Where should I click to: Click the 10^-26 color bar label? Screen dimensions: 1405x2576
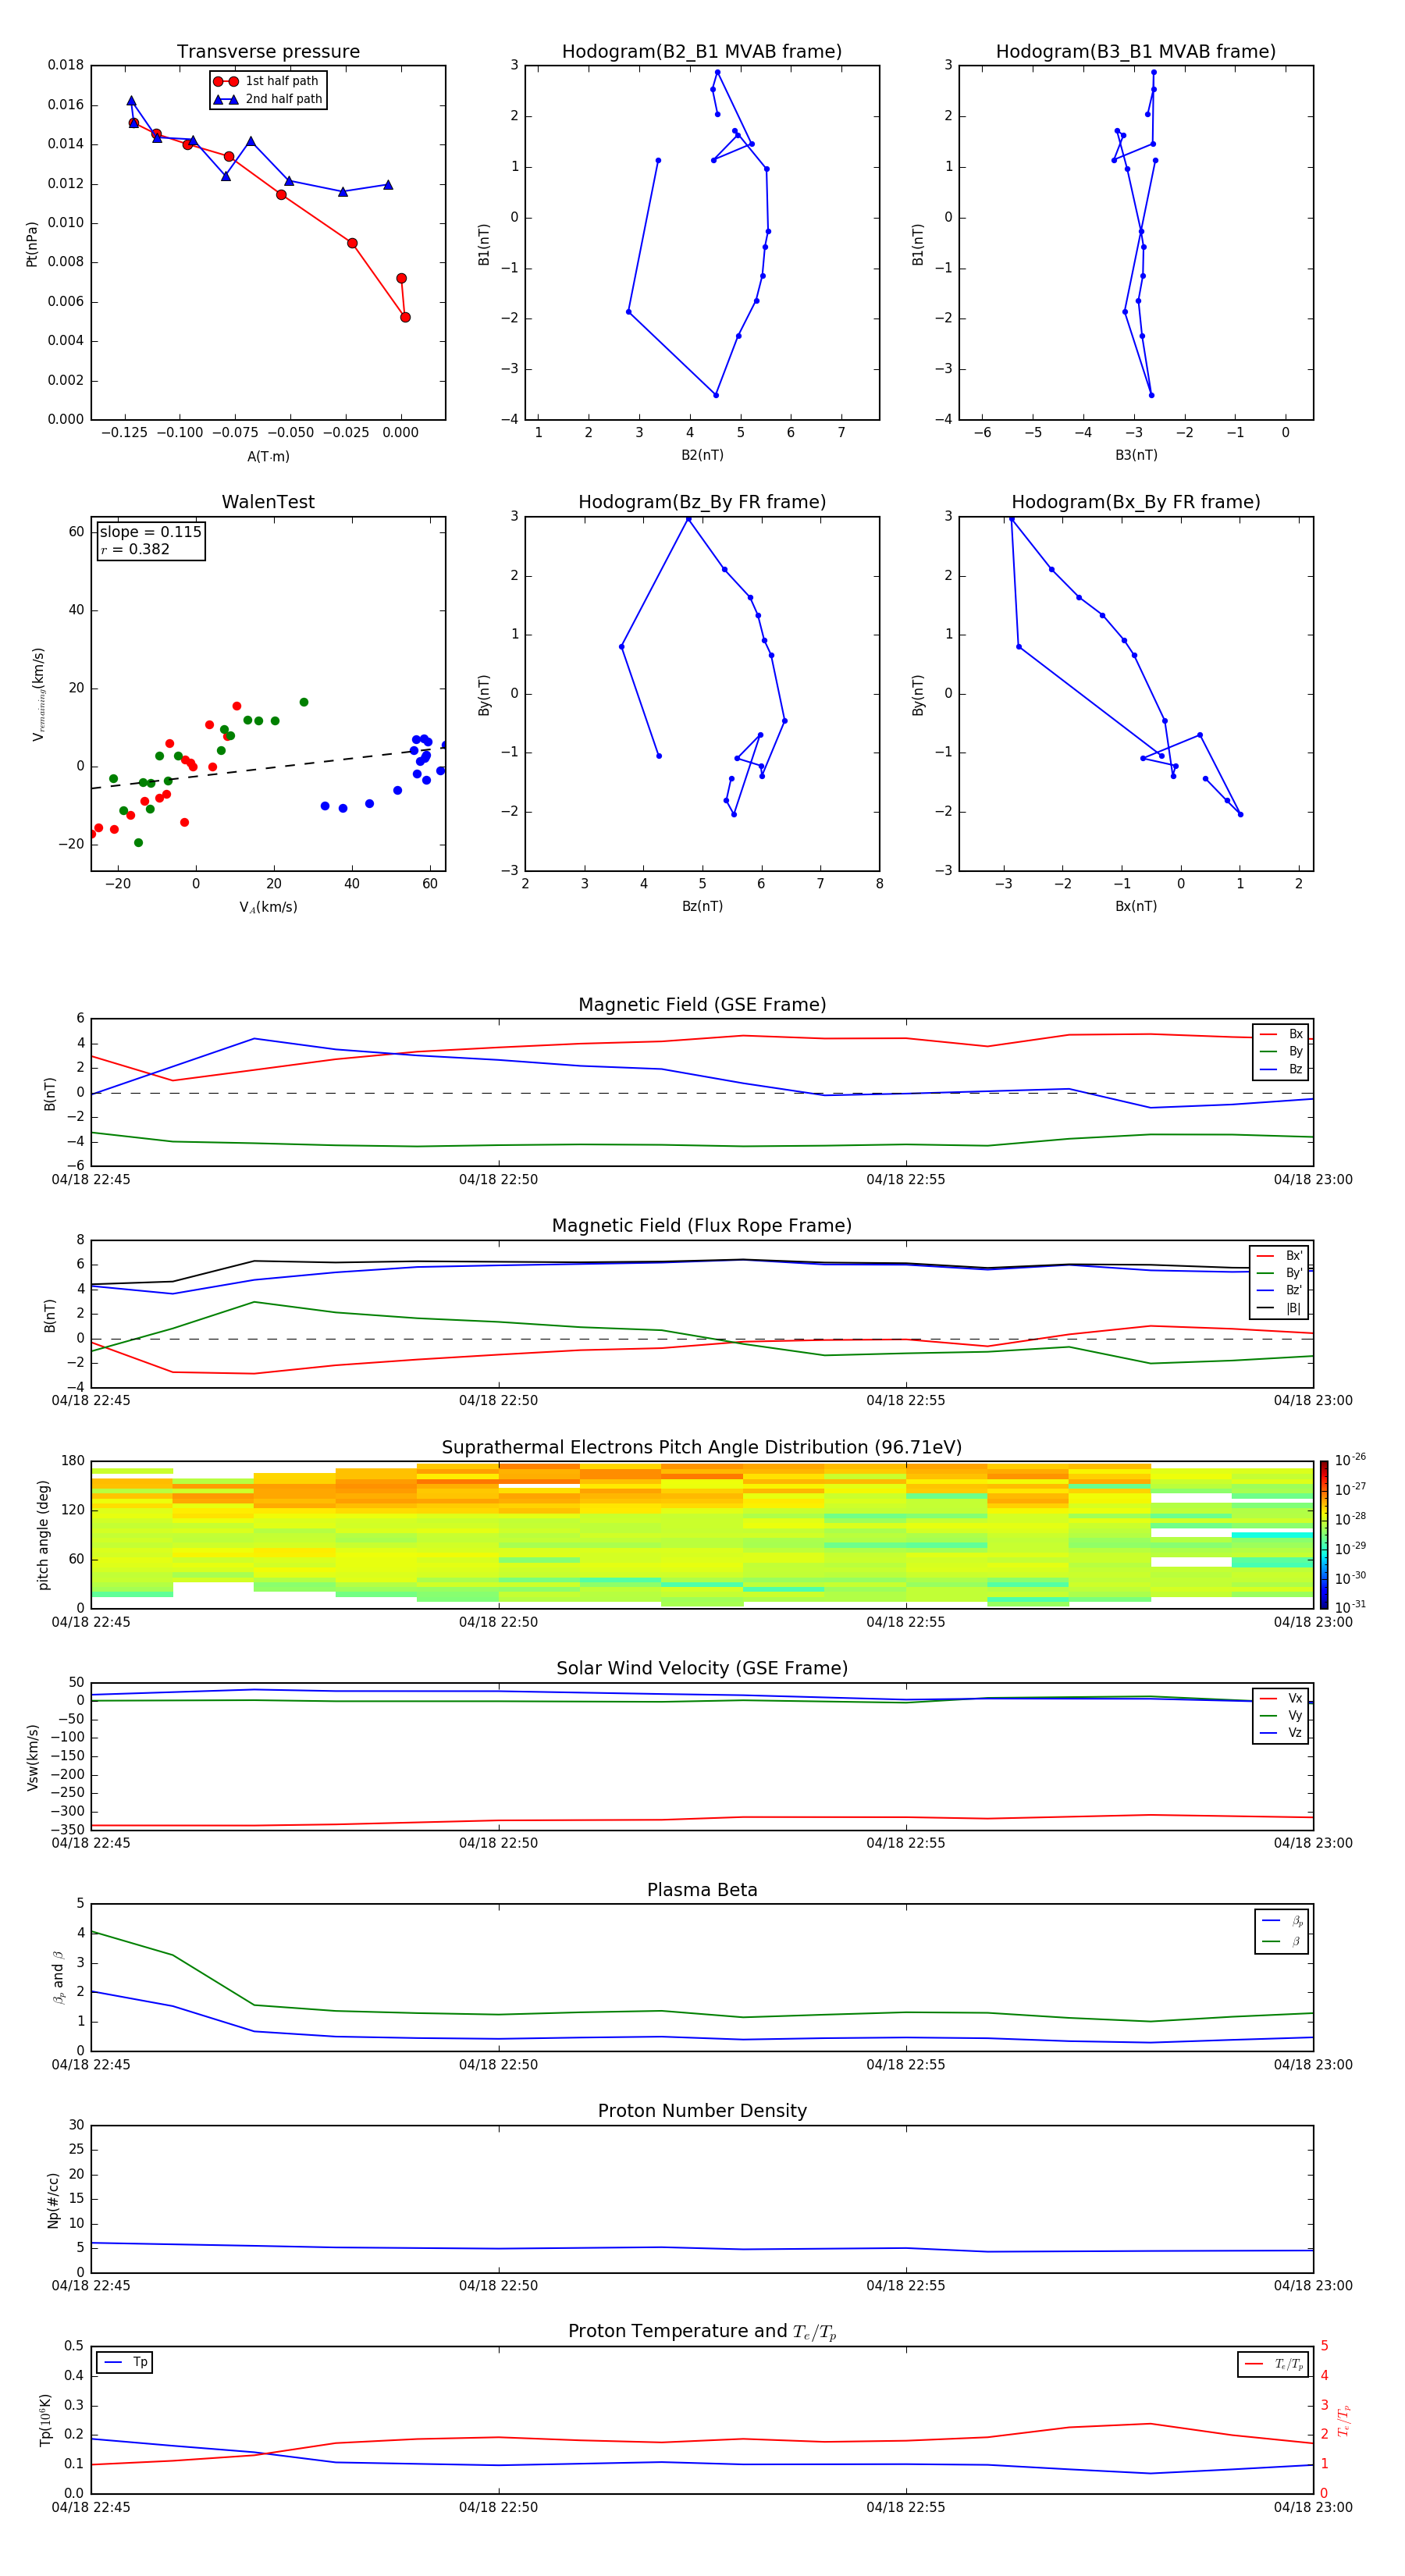click(1350, 1460)
